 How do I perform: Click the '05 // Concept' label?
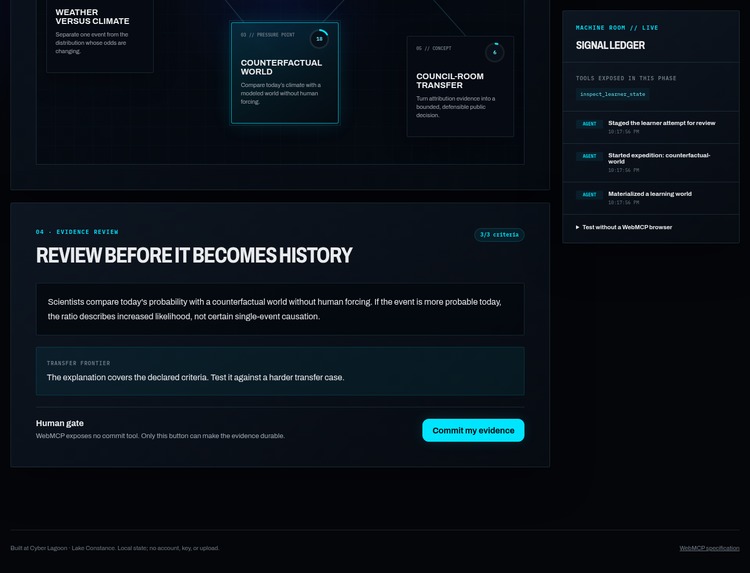(x=433, y=48)
